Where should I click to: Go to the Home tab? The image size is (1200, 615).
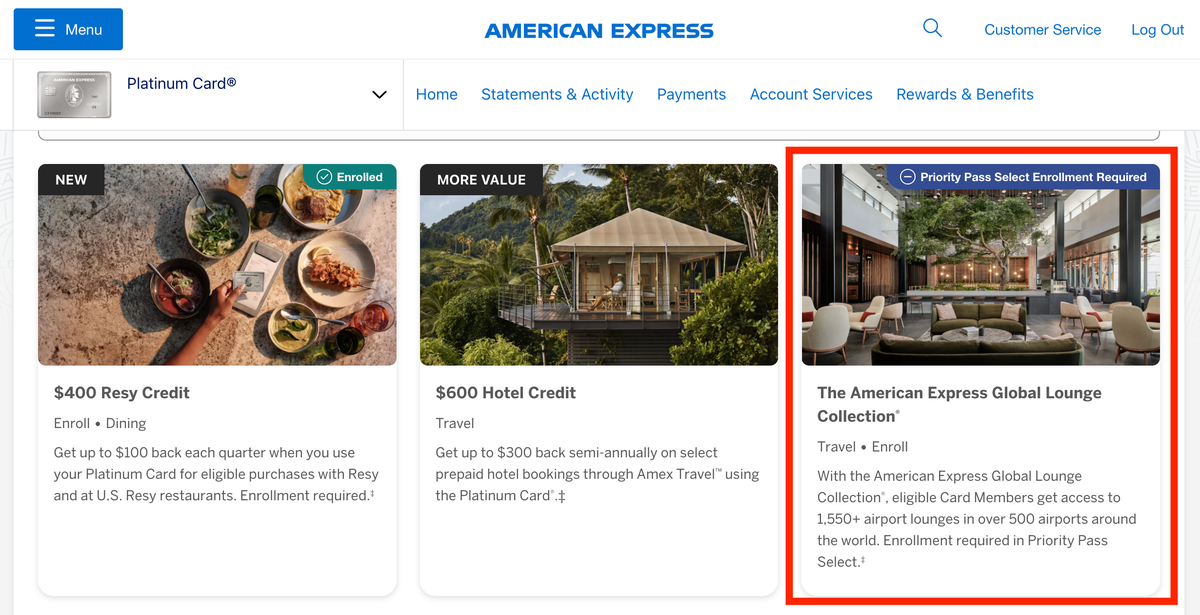[436, 94]
